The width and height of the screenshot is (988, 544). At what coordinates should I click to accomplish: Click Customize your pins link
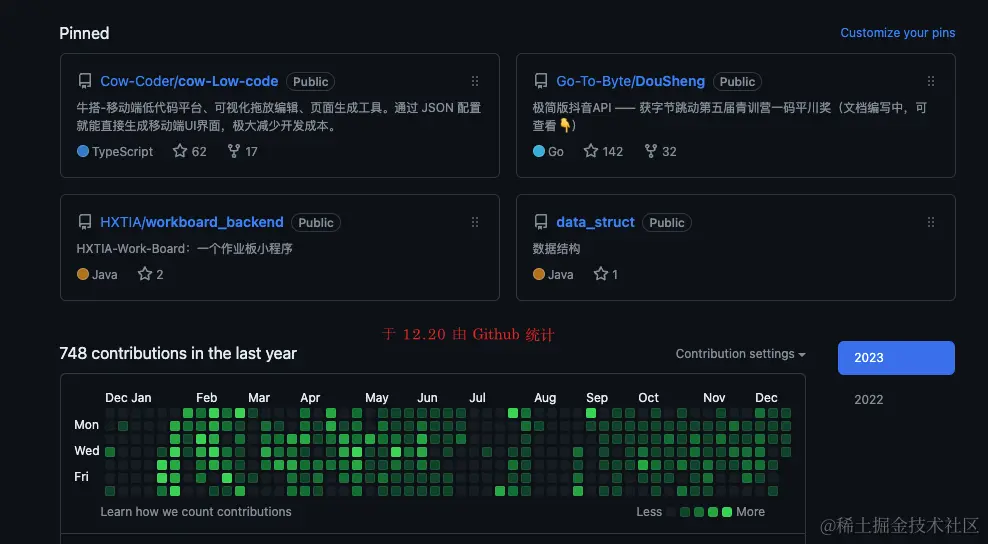[897, 33]
